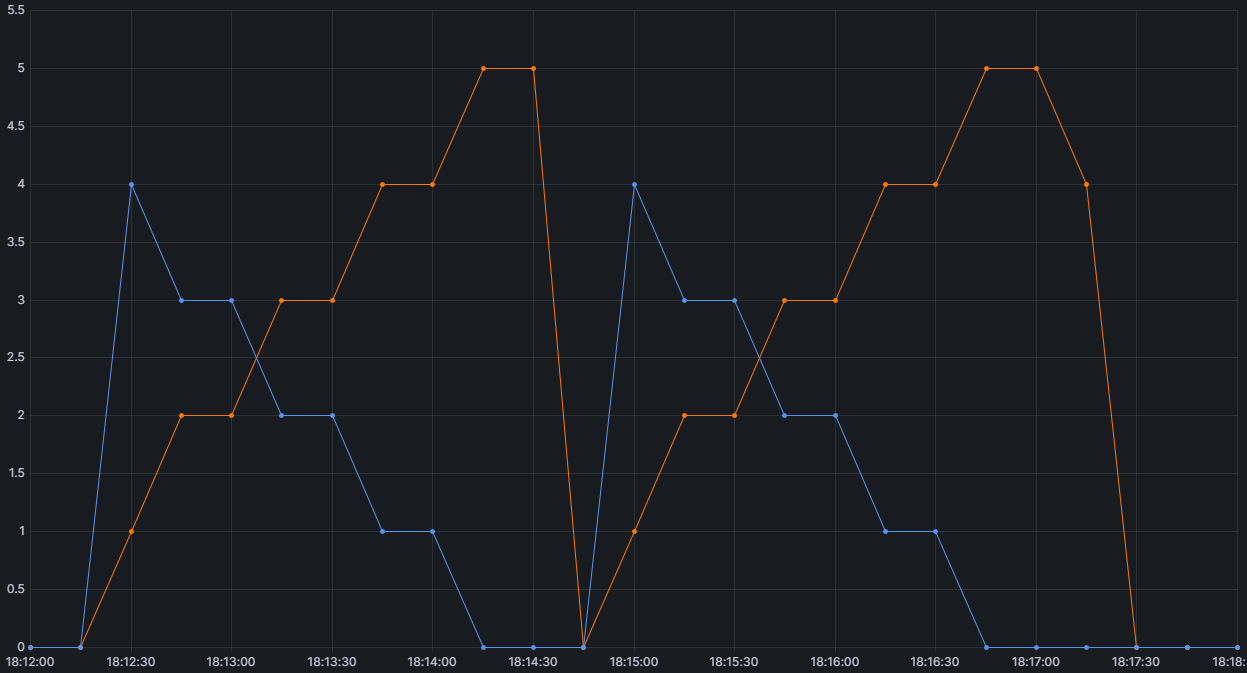Image resolution: width=1247 pixels, height=673 pixels.
Task: Select the 18:14:00 time axis label
Action: (432, 661)
